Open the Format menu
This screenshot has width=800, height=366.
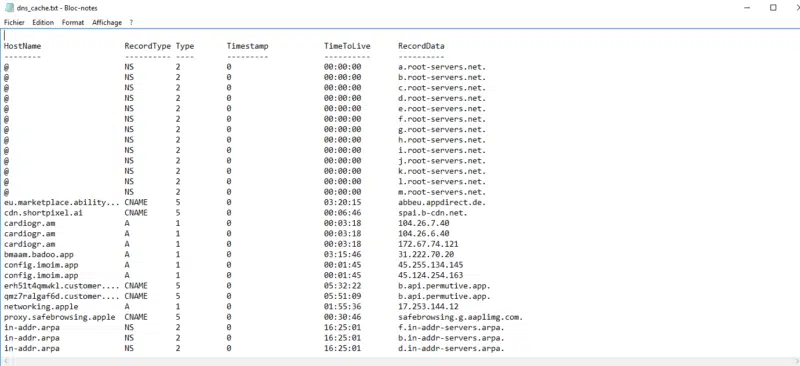coord(73,22)
